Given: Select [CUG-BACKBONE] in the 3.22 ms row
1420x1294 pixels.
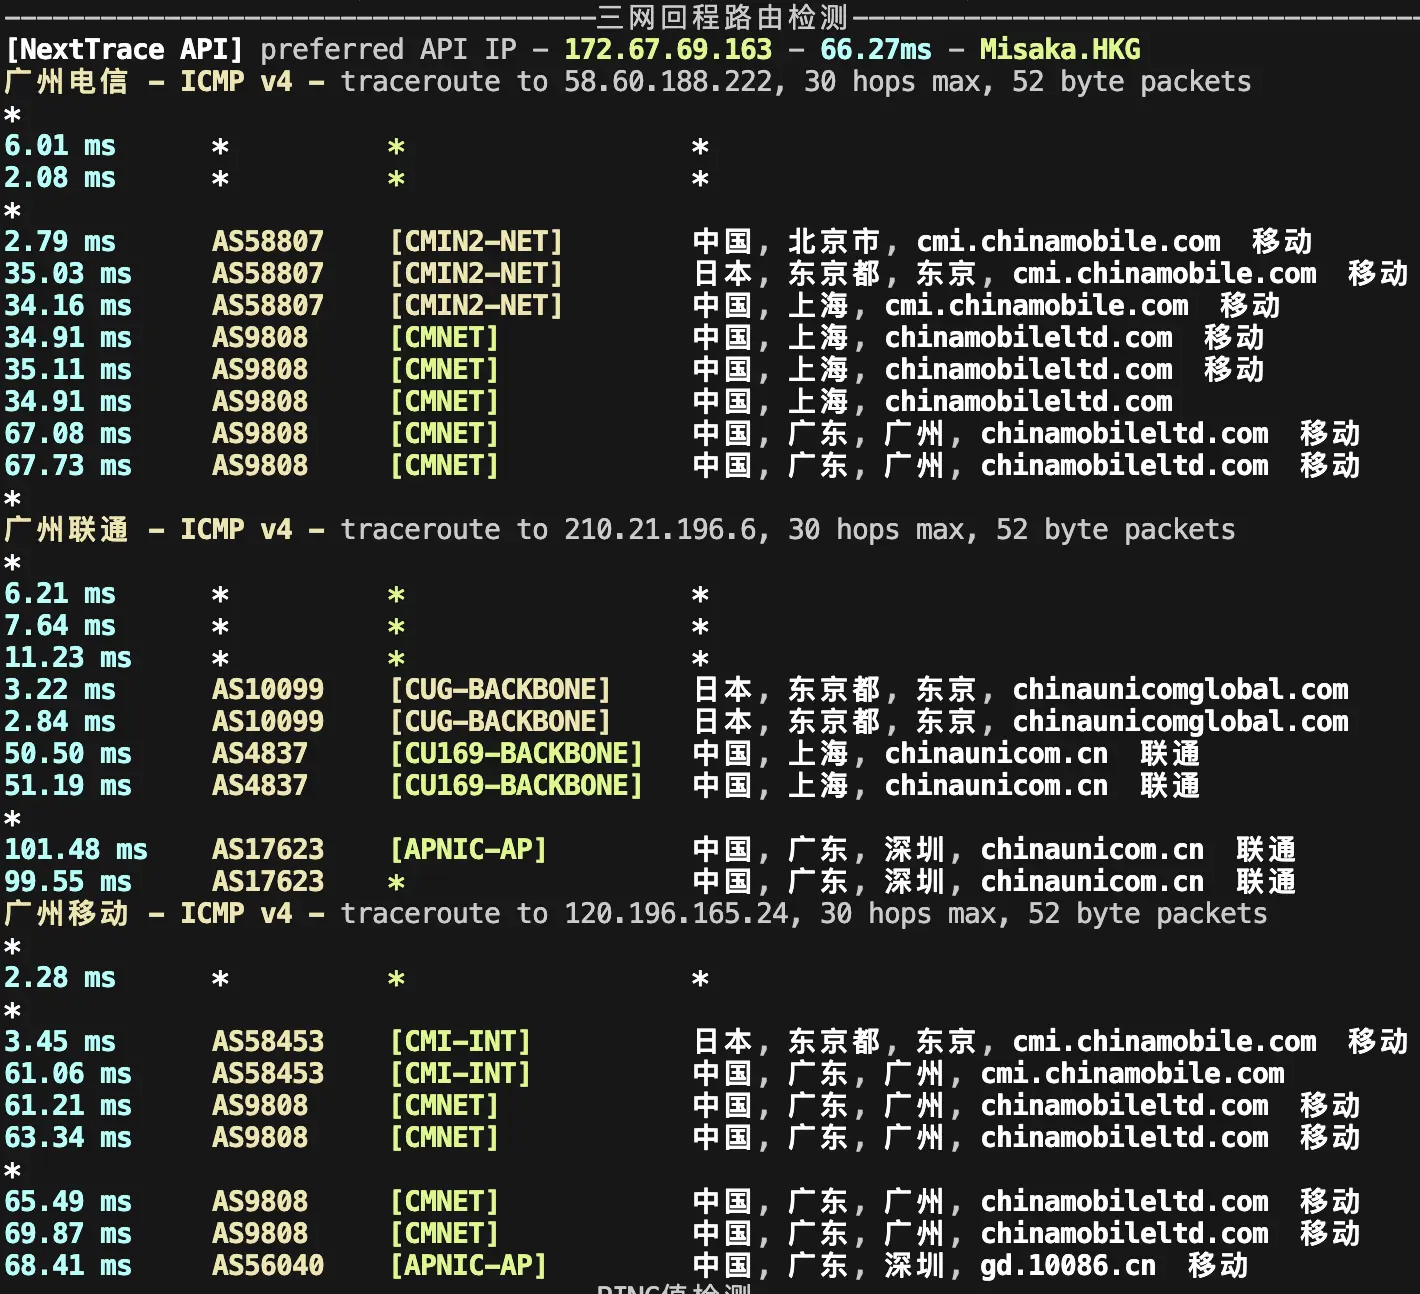Looking at the screenshot, I should click(x=500, y=689).
